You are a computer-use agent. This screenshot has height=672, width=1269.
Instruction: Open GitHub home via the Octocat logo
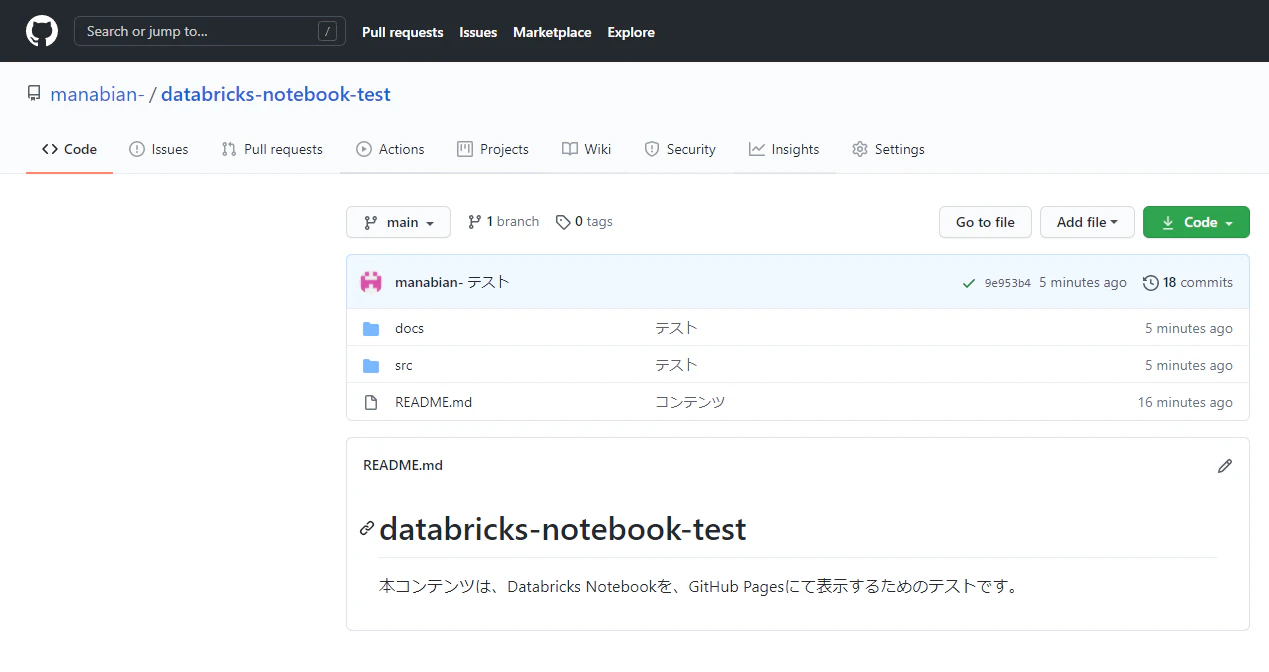pos(42,31)
